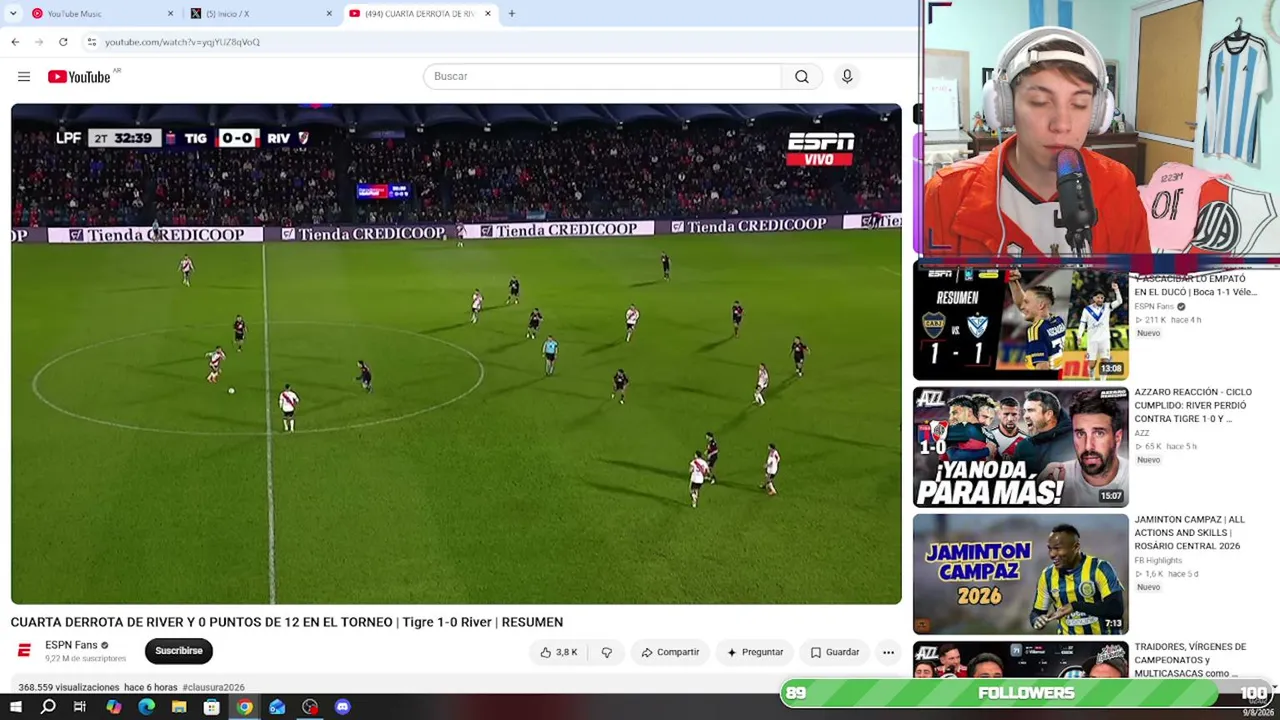Open site information icon in address bar
Viewport: 1280px width, 720px height.
coord(91,42)
